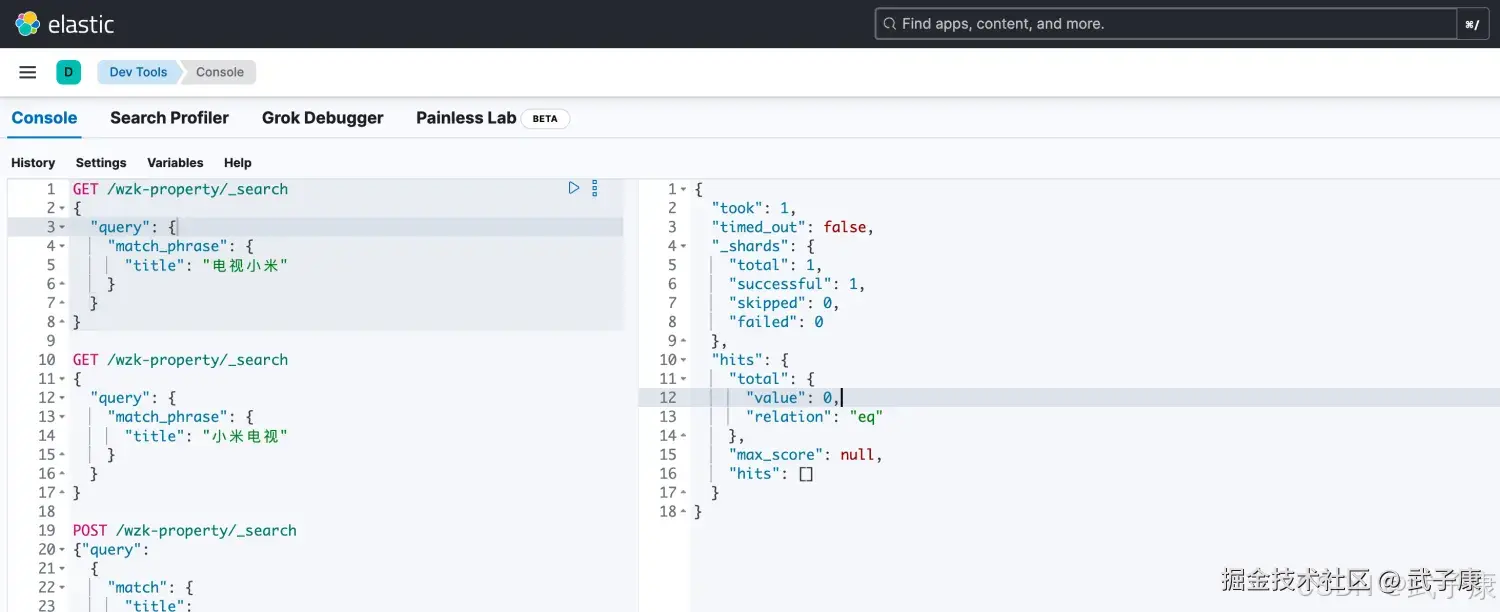The image size is (1500, 612).
Task: Collapse the second request body at line 11
Action: (x=62, y=379)
